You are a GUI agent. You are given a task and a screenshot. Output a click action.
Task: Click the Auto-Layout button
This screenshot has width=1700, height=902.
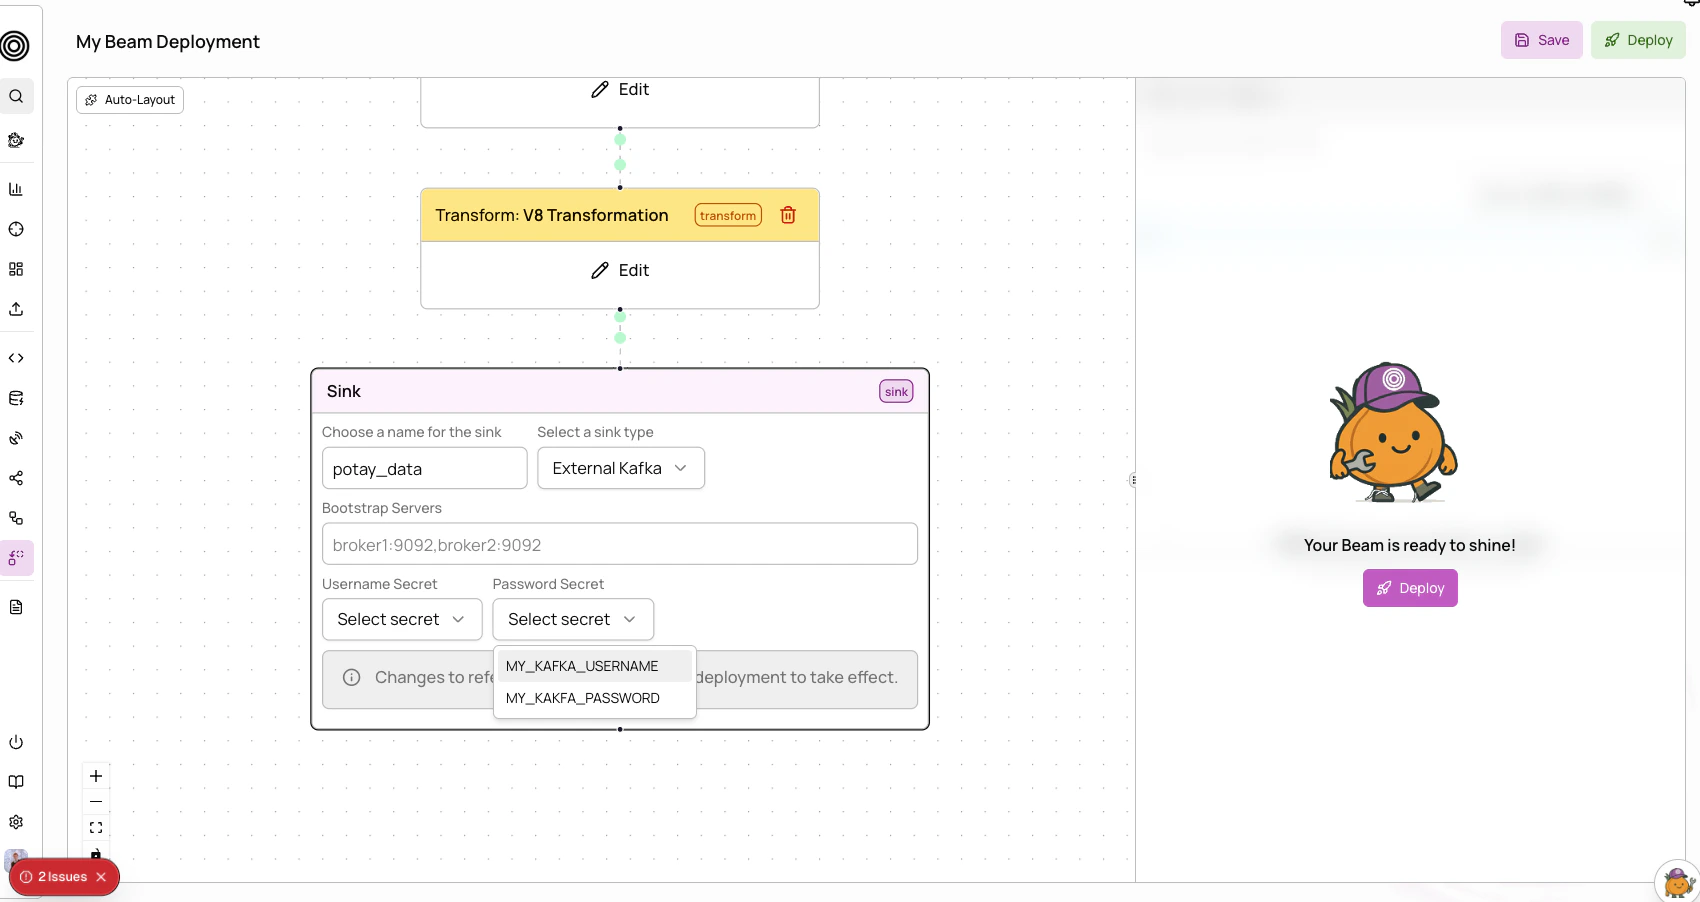129,100
